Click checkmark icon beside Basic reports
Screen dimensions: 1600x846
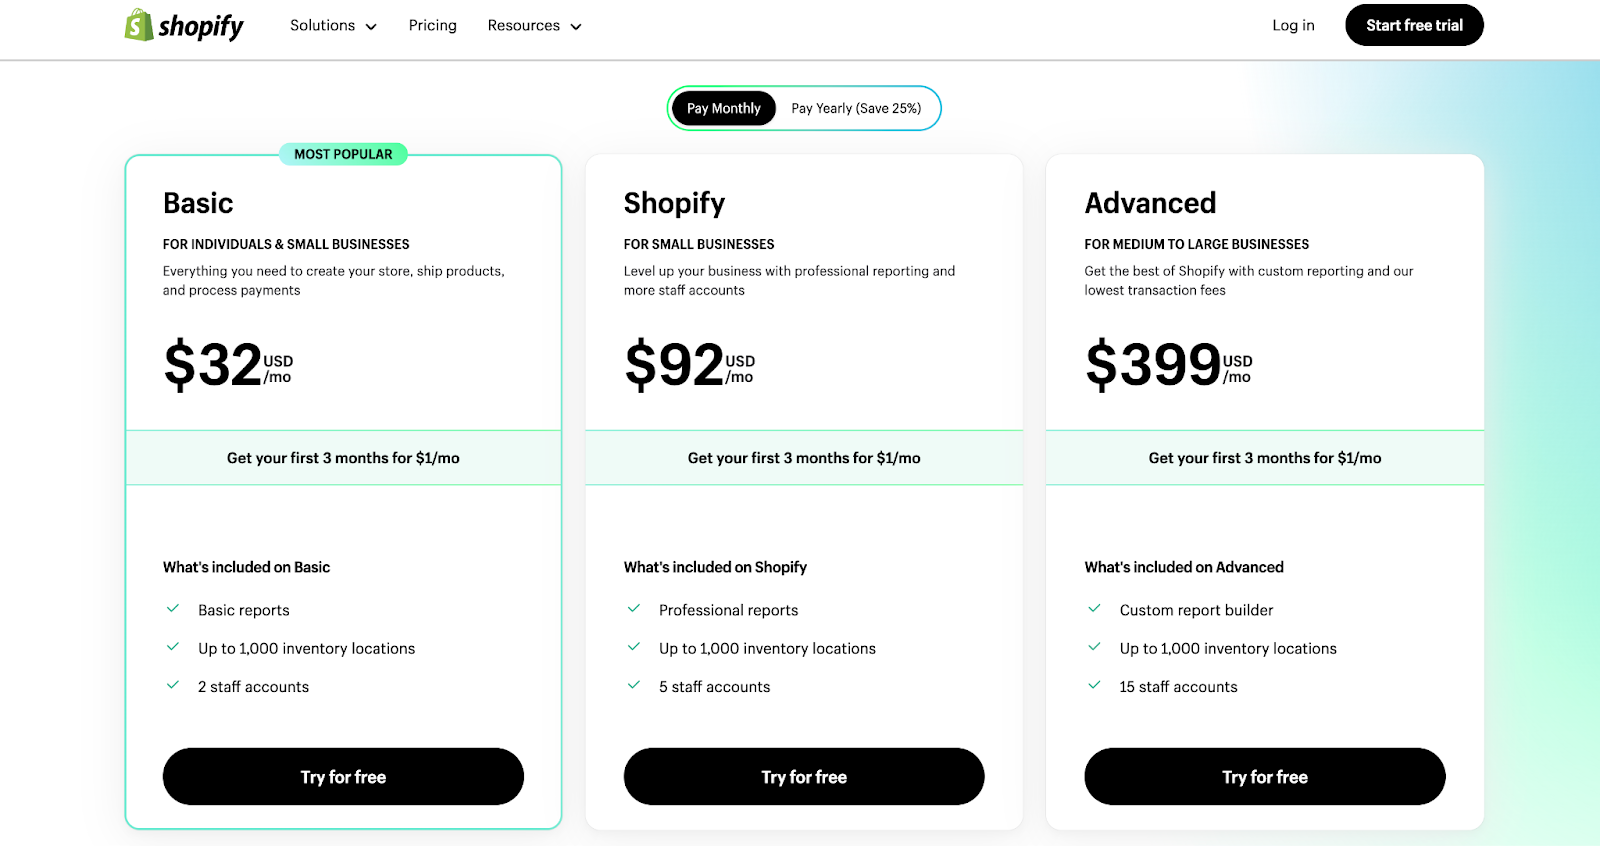tap(173, 608)
